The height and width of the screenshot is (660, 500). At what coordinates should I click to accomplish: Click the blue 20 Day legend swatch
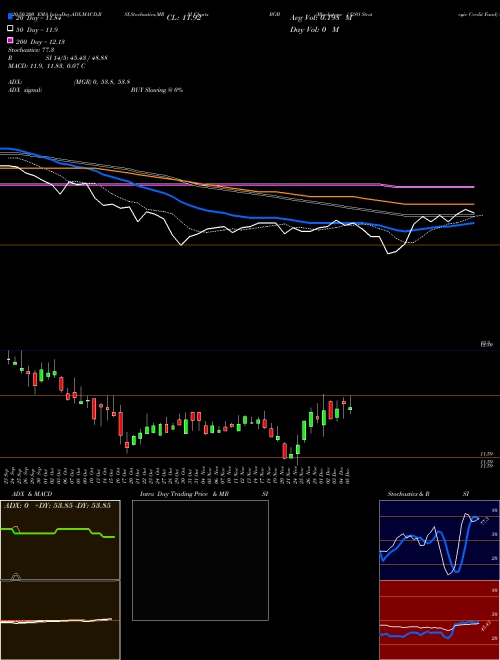[x=10, y=16]
